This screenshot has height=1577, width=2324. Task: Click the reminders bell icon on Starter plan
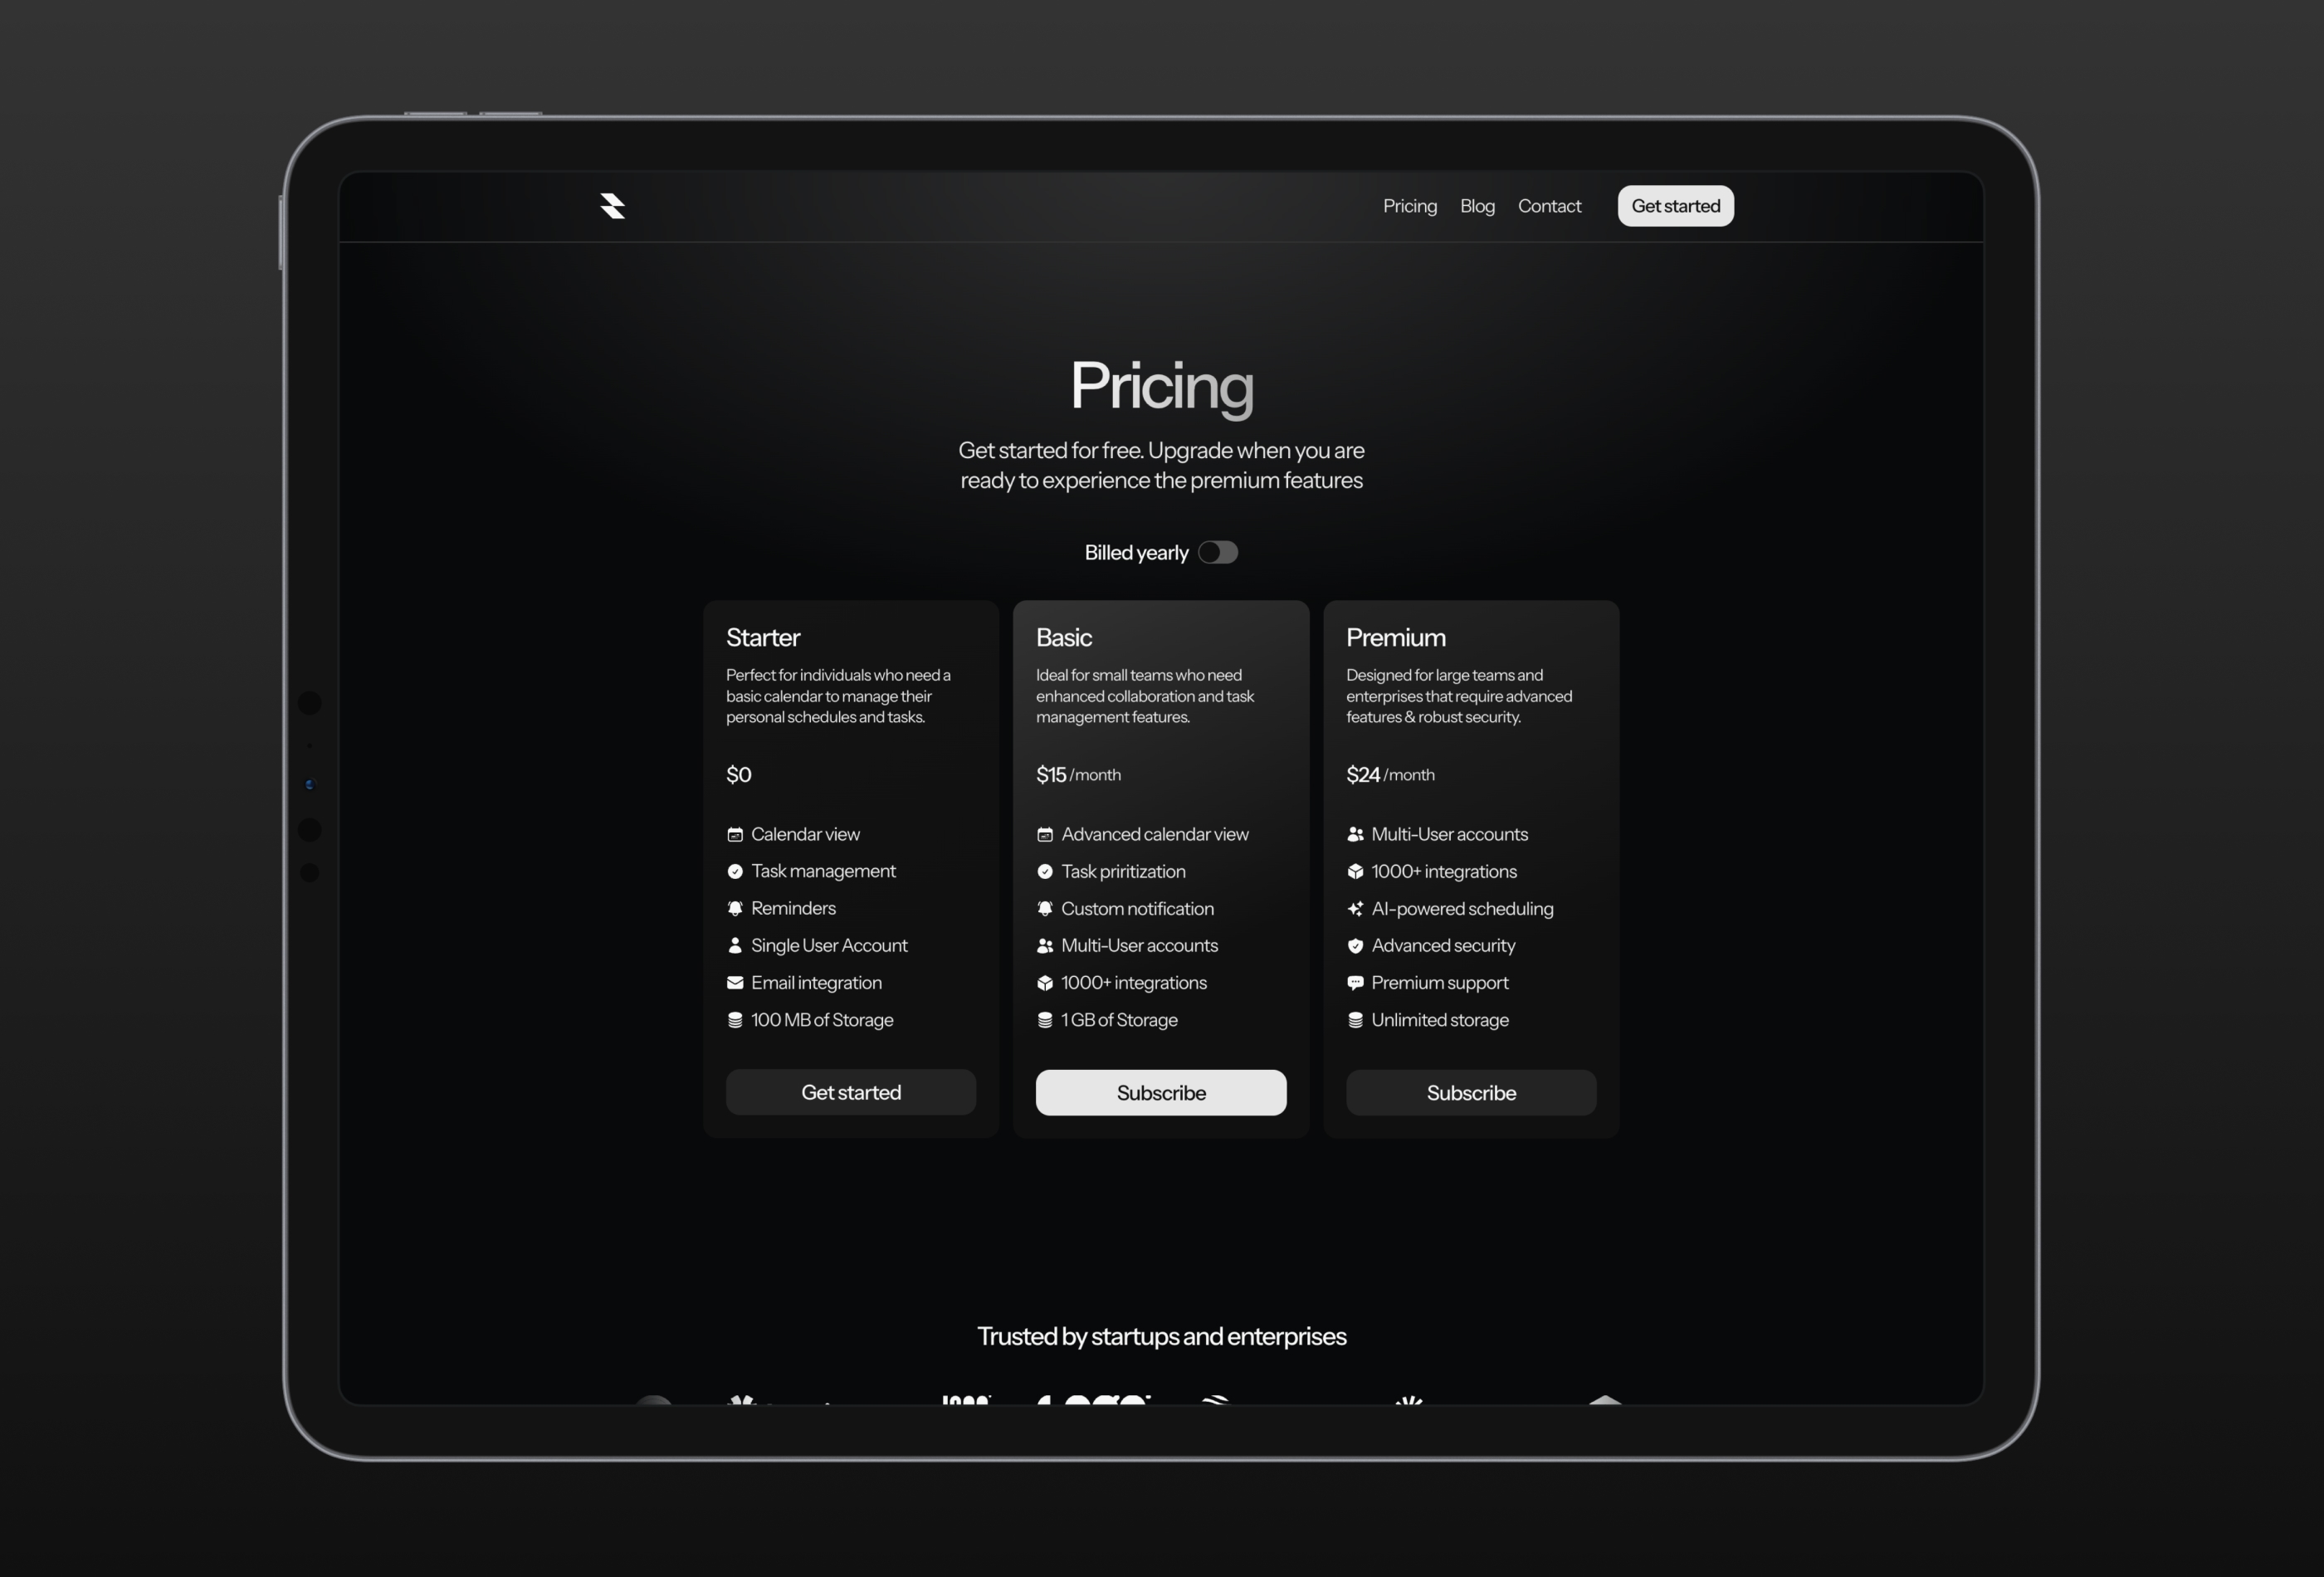click(735, 906)
